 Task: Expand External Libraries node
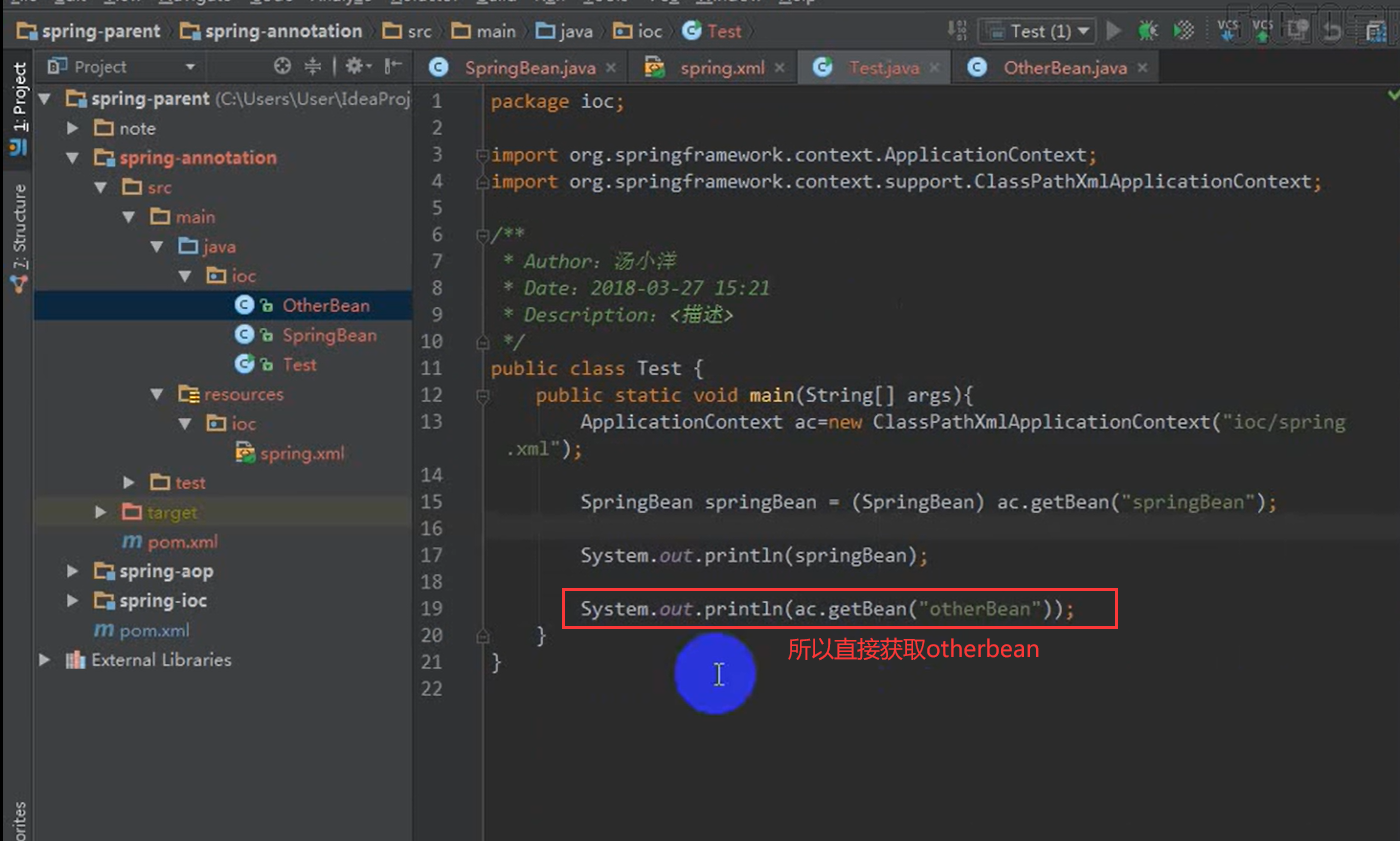(x=44, y=660)
